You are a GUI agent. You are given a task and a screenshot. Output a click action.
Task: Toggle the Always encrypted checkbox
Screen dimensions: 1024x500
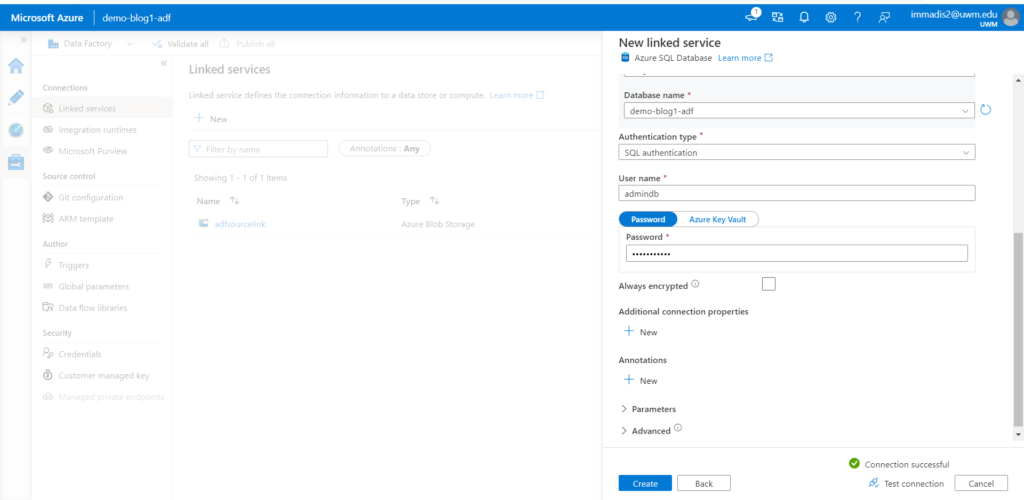pos(769,284)
